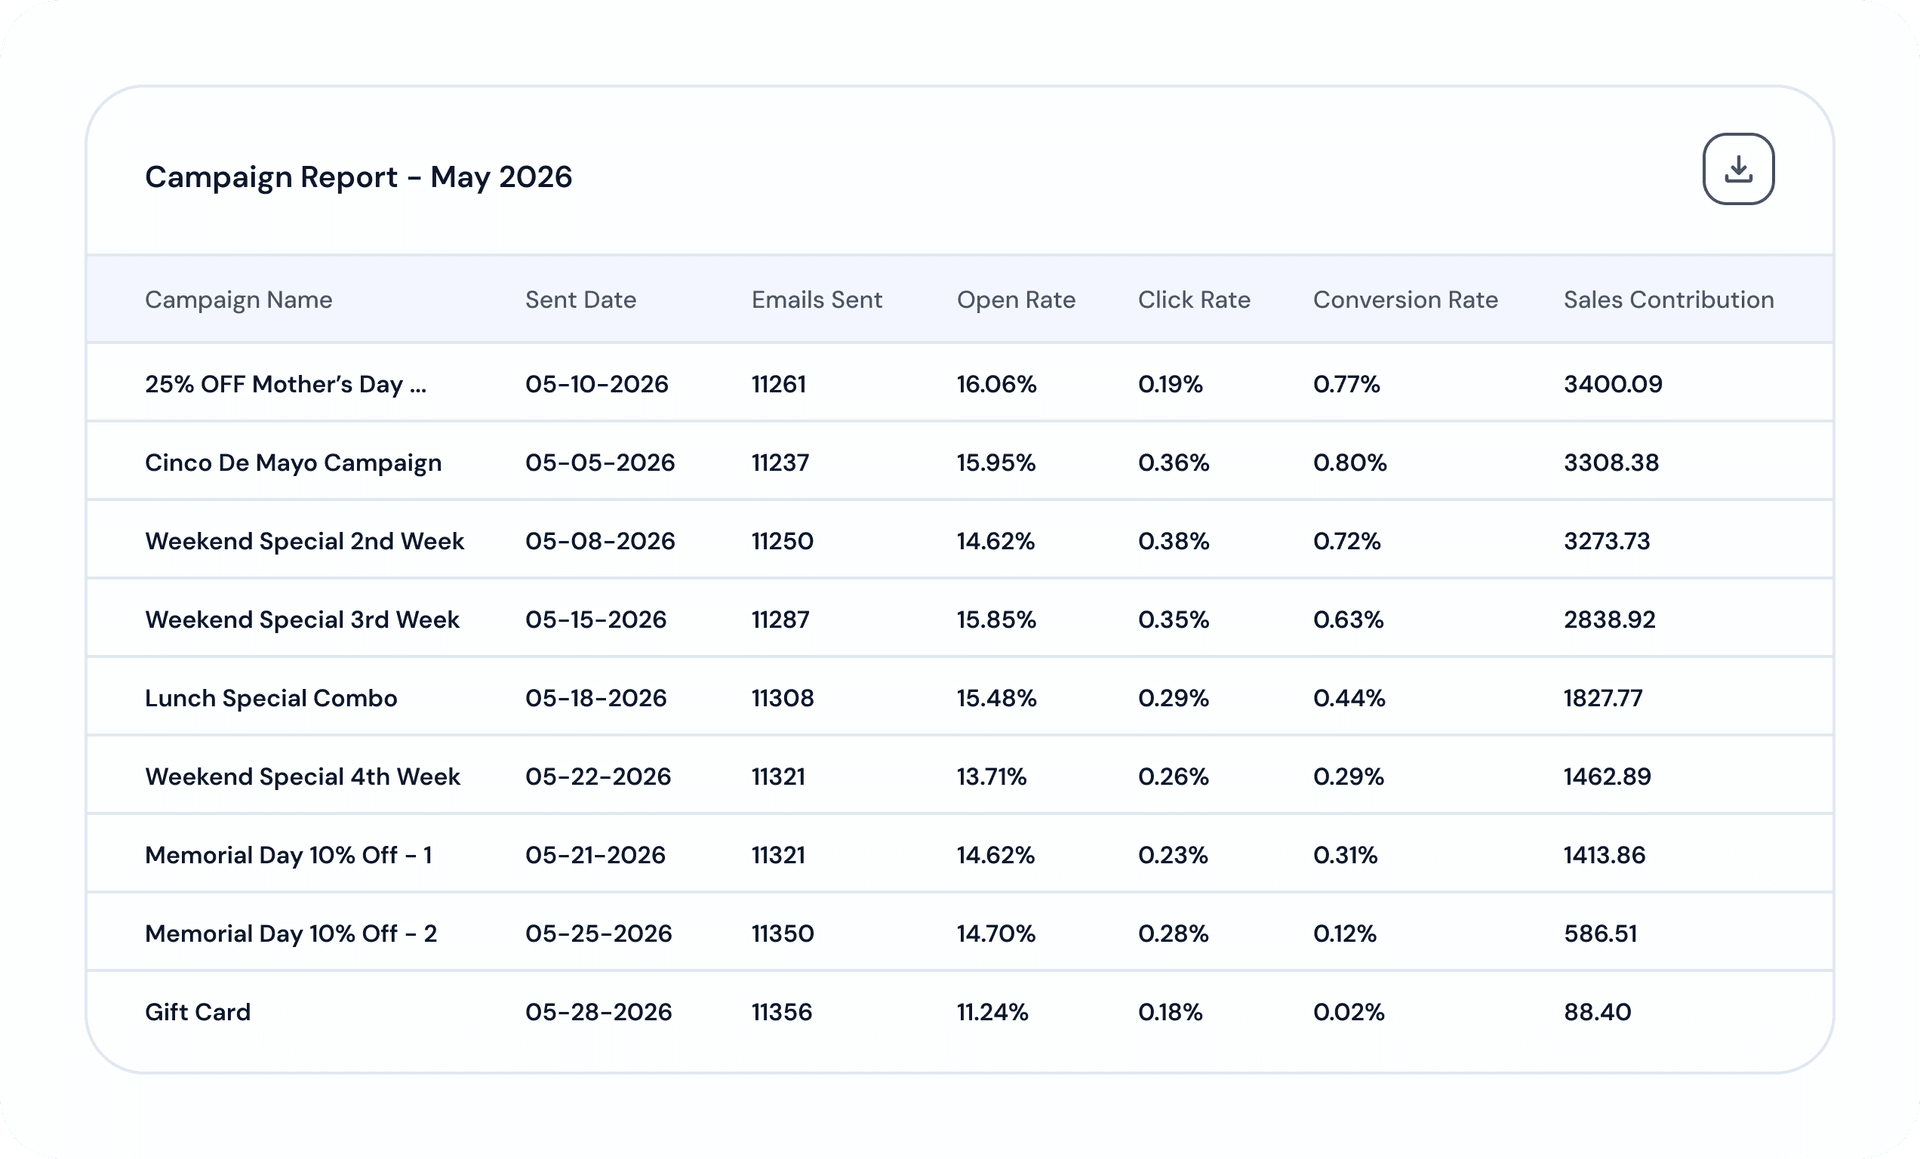Click conversion rate 0.12%
The height and width of the screenshot is (1159, 1920).
pyautogui.click(x=1345, y=933)
